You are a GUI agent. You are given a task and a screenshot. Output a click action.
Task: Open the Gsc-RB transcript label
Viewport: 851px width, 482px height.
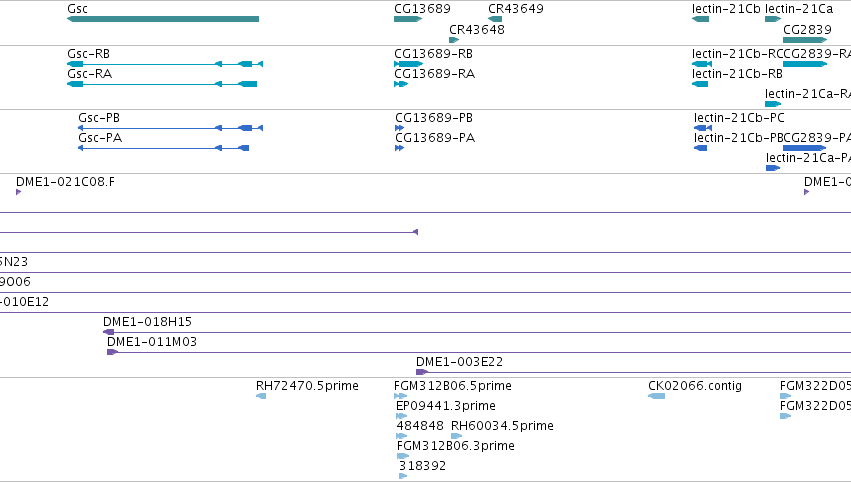88,54
